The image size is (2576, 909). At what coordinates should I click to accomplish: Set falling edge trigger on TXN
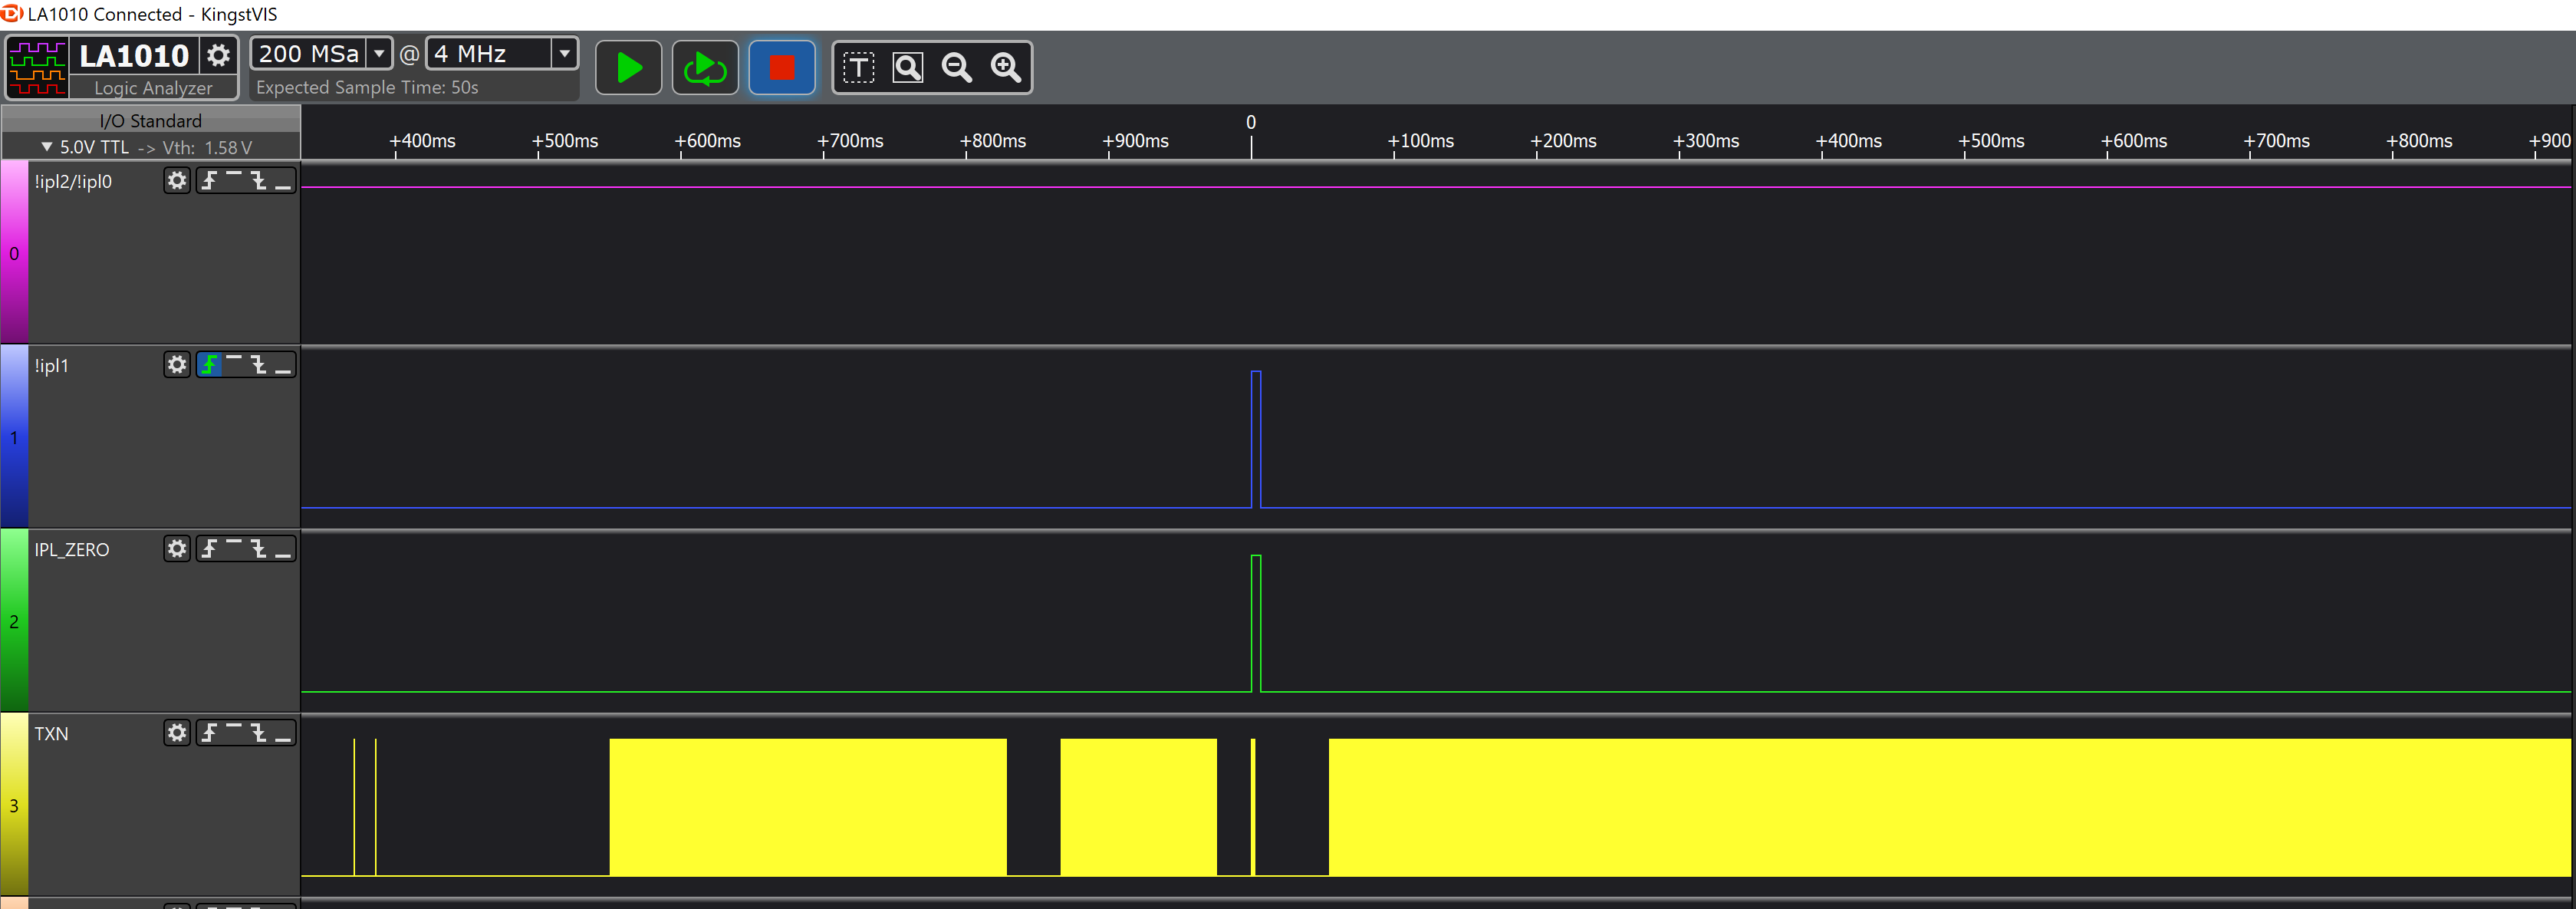258,733
